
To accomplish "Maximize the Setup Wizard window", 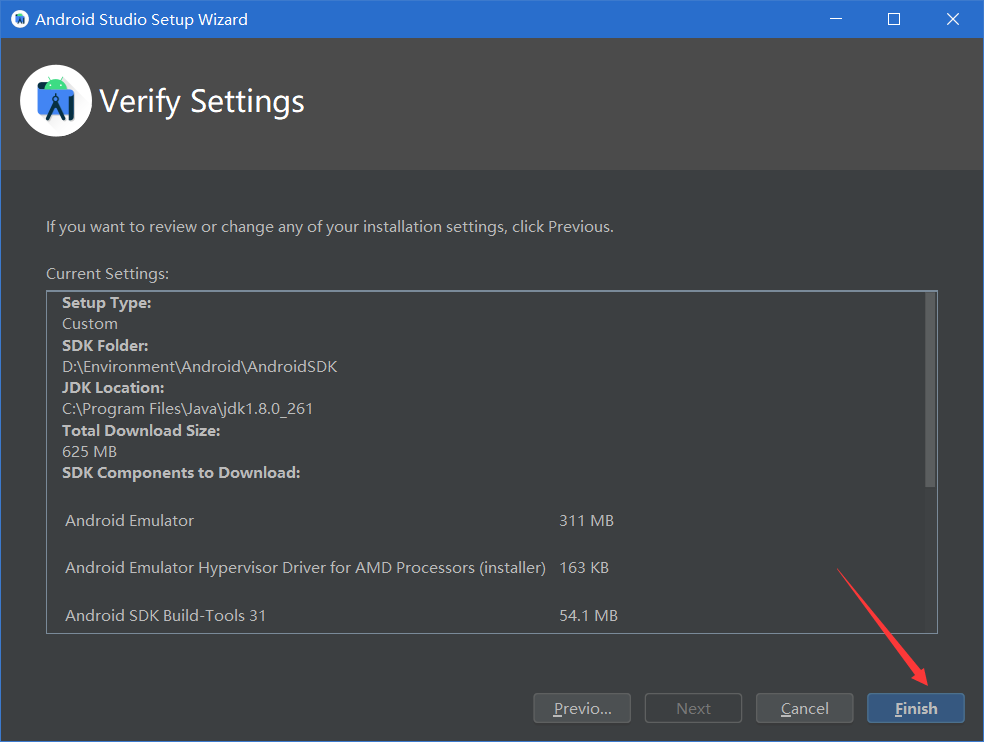I will pos(894,19).
